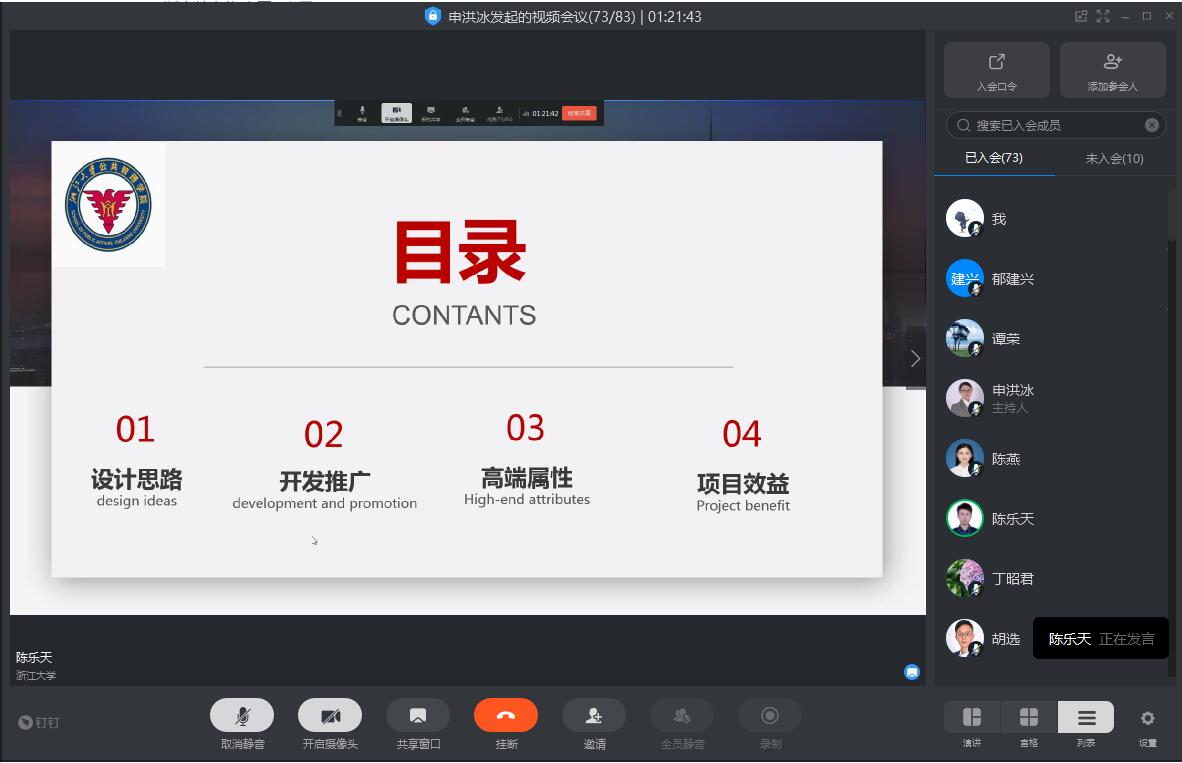1182x763 pixels.
Task: Click the red 结束共享 button
Action: click(581, 113)
